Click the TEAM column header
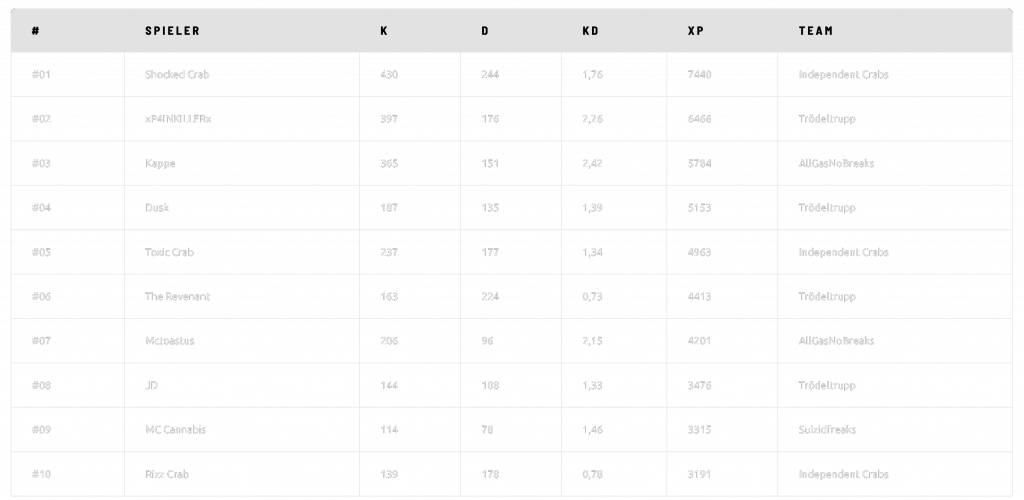The width and height of the screenshot is (1024, 500). pyautogui.click(x=815, y=31)
